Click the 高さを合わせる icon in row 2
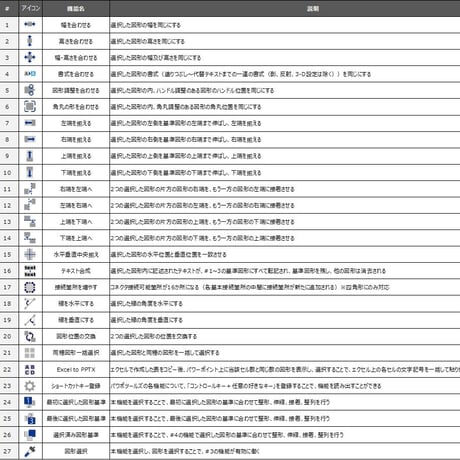Image resolution: width=460 pixels, height=460 pixels. coord(30,41)
